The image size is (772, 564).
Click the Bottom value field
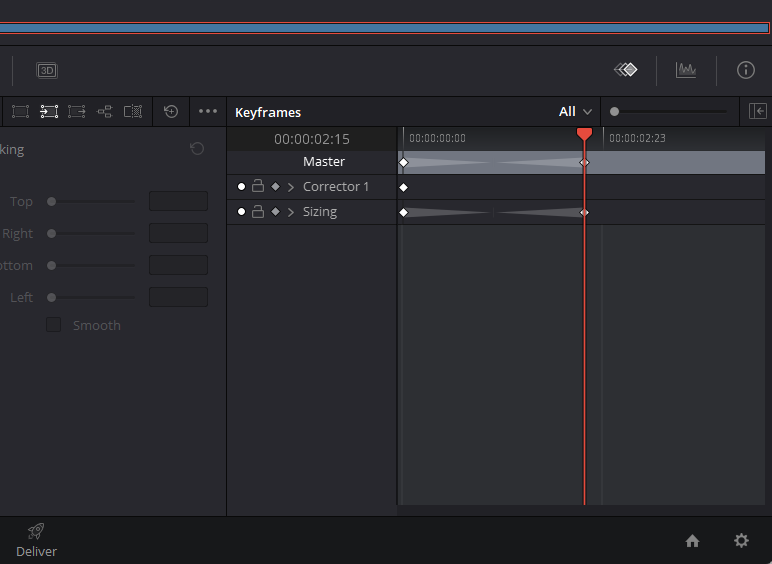coord(178,265)
